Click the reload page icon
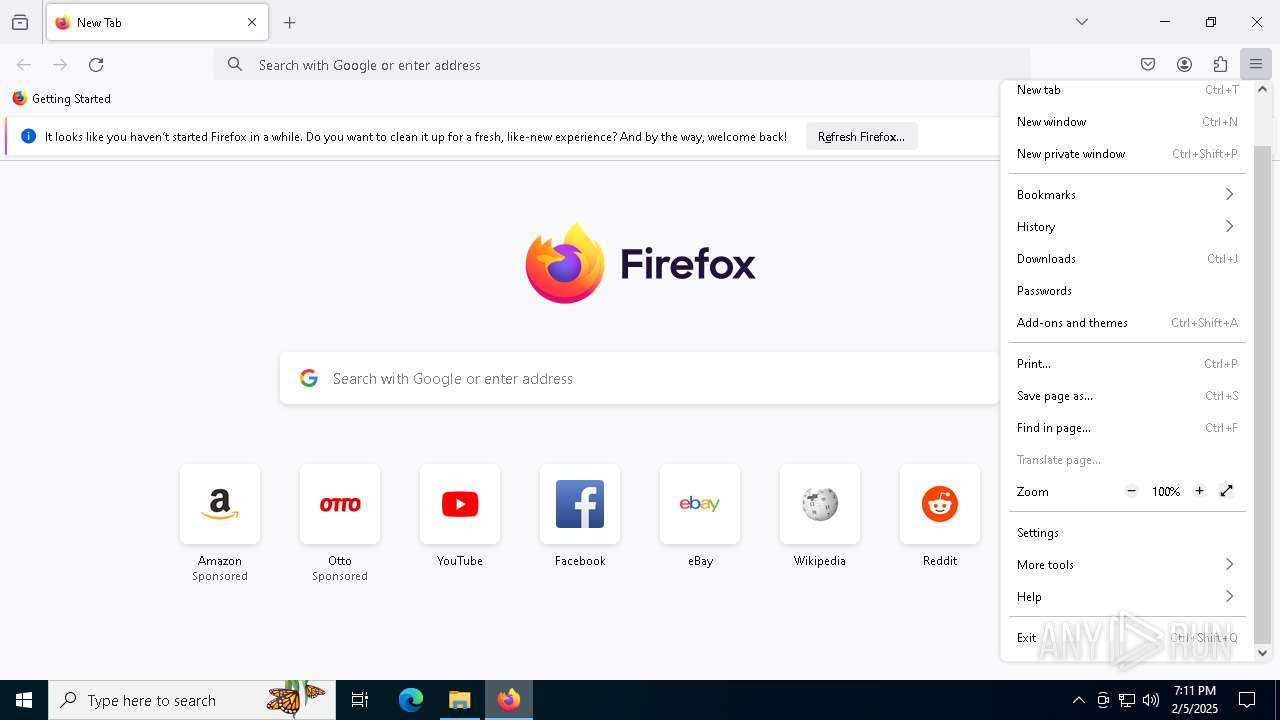Viewport: 1280px width, 720px height. [x=96, y=65]
